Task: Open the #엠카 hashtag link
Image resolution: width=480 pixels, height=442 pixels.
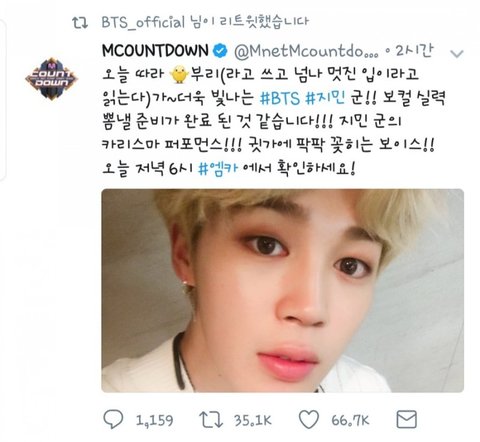Action: click(x=218, y=169)
